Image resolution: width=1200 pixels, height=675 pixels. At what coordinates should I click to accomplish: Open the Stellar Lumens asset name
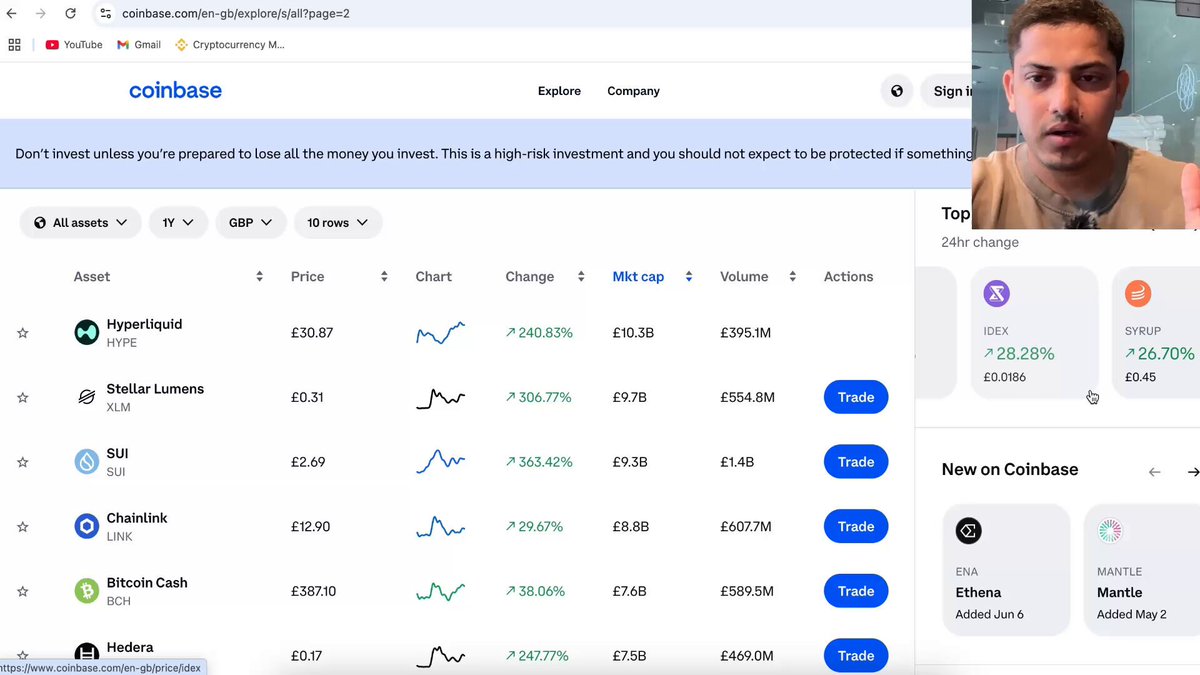(x=155, y=389)
